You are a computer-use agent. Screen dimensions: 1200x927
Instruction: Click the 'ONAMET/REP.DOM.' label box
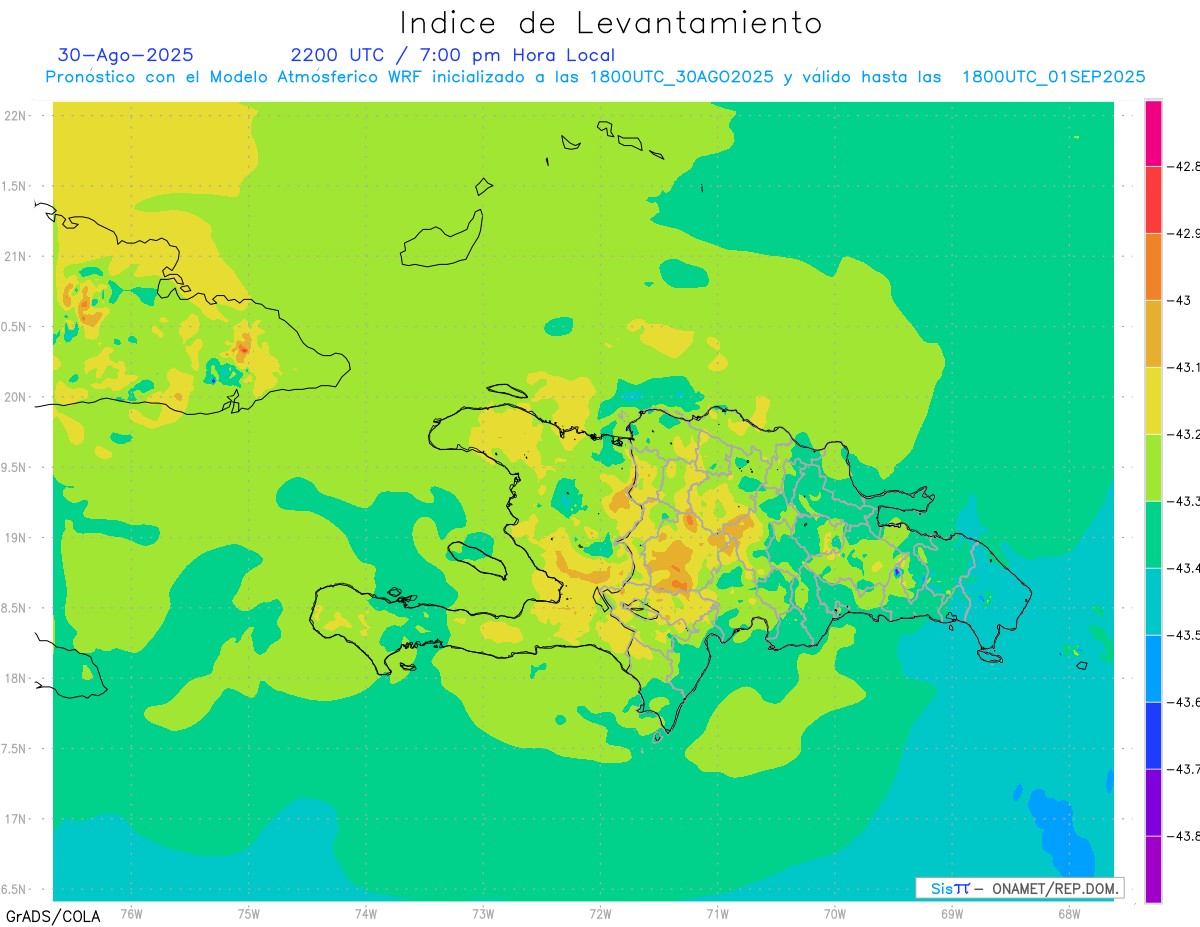1019,888
